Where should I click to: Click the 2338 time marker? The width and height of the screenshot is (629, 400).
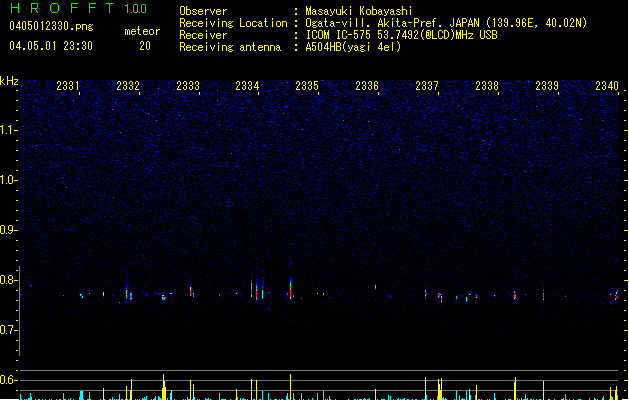(x=487, y=86)
